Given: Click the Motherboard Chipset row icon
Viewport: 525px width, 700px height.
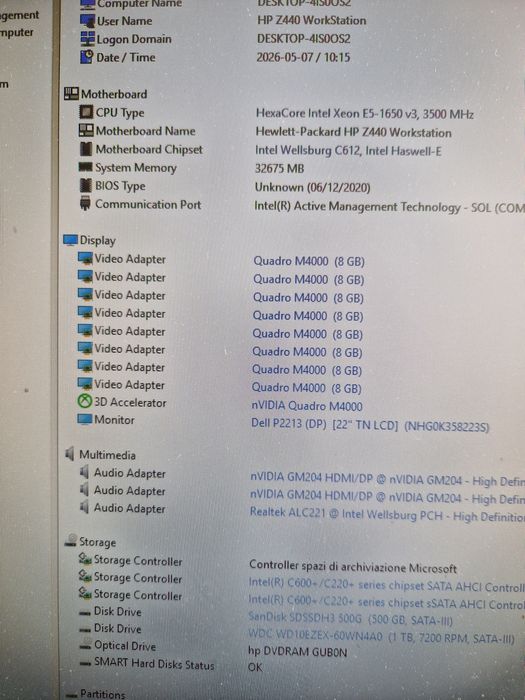Looking at the screenshot, I should pyautogui.click(x=86, y=149).
